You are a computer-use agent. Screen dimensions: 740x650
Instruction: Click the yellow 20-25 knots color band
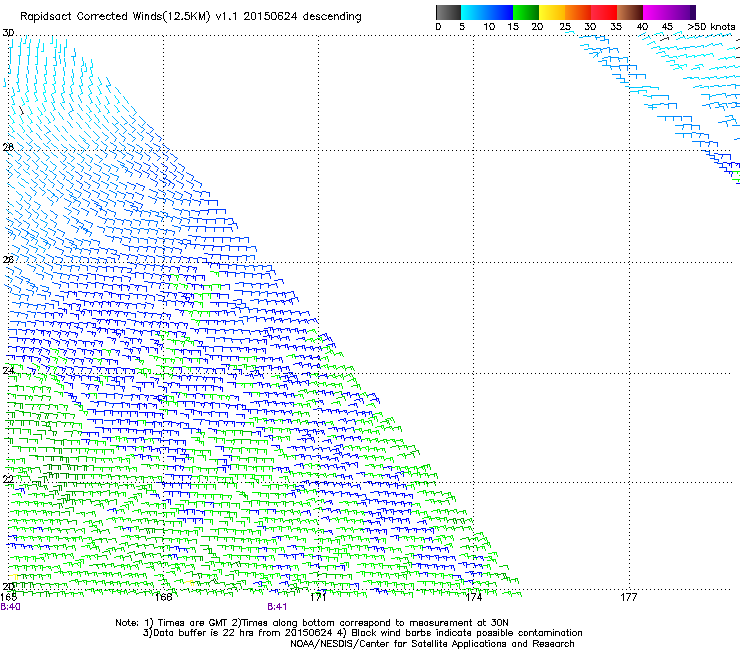tap(552, 12)
